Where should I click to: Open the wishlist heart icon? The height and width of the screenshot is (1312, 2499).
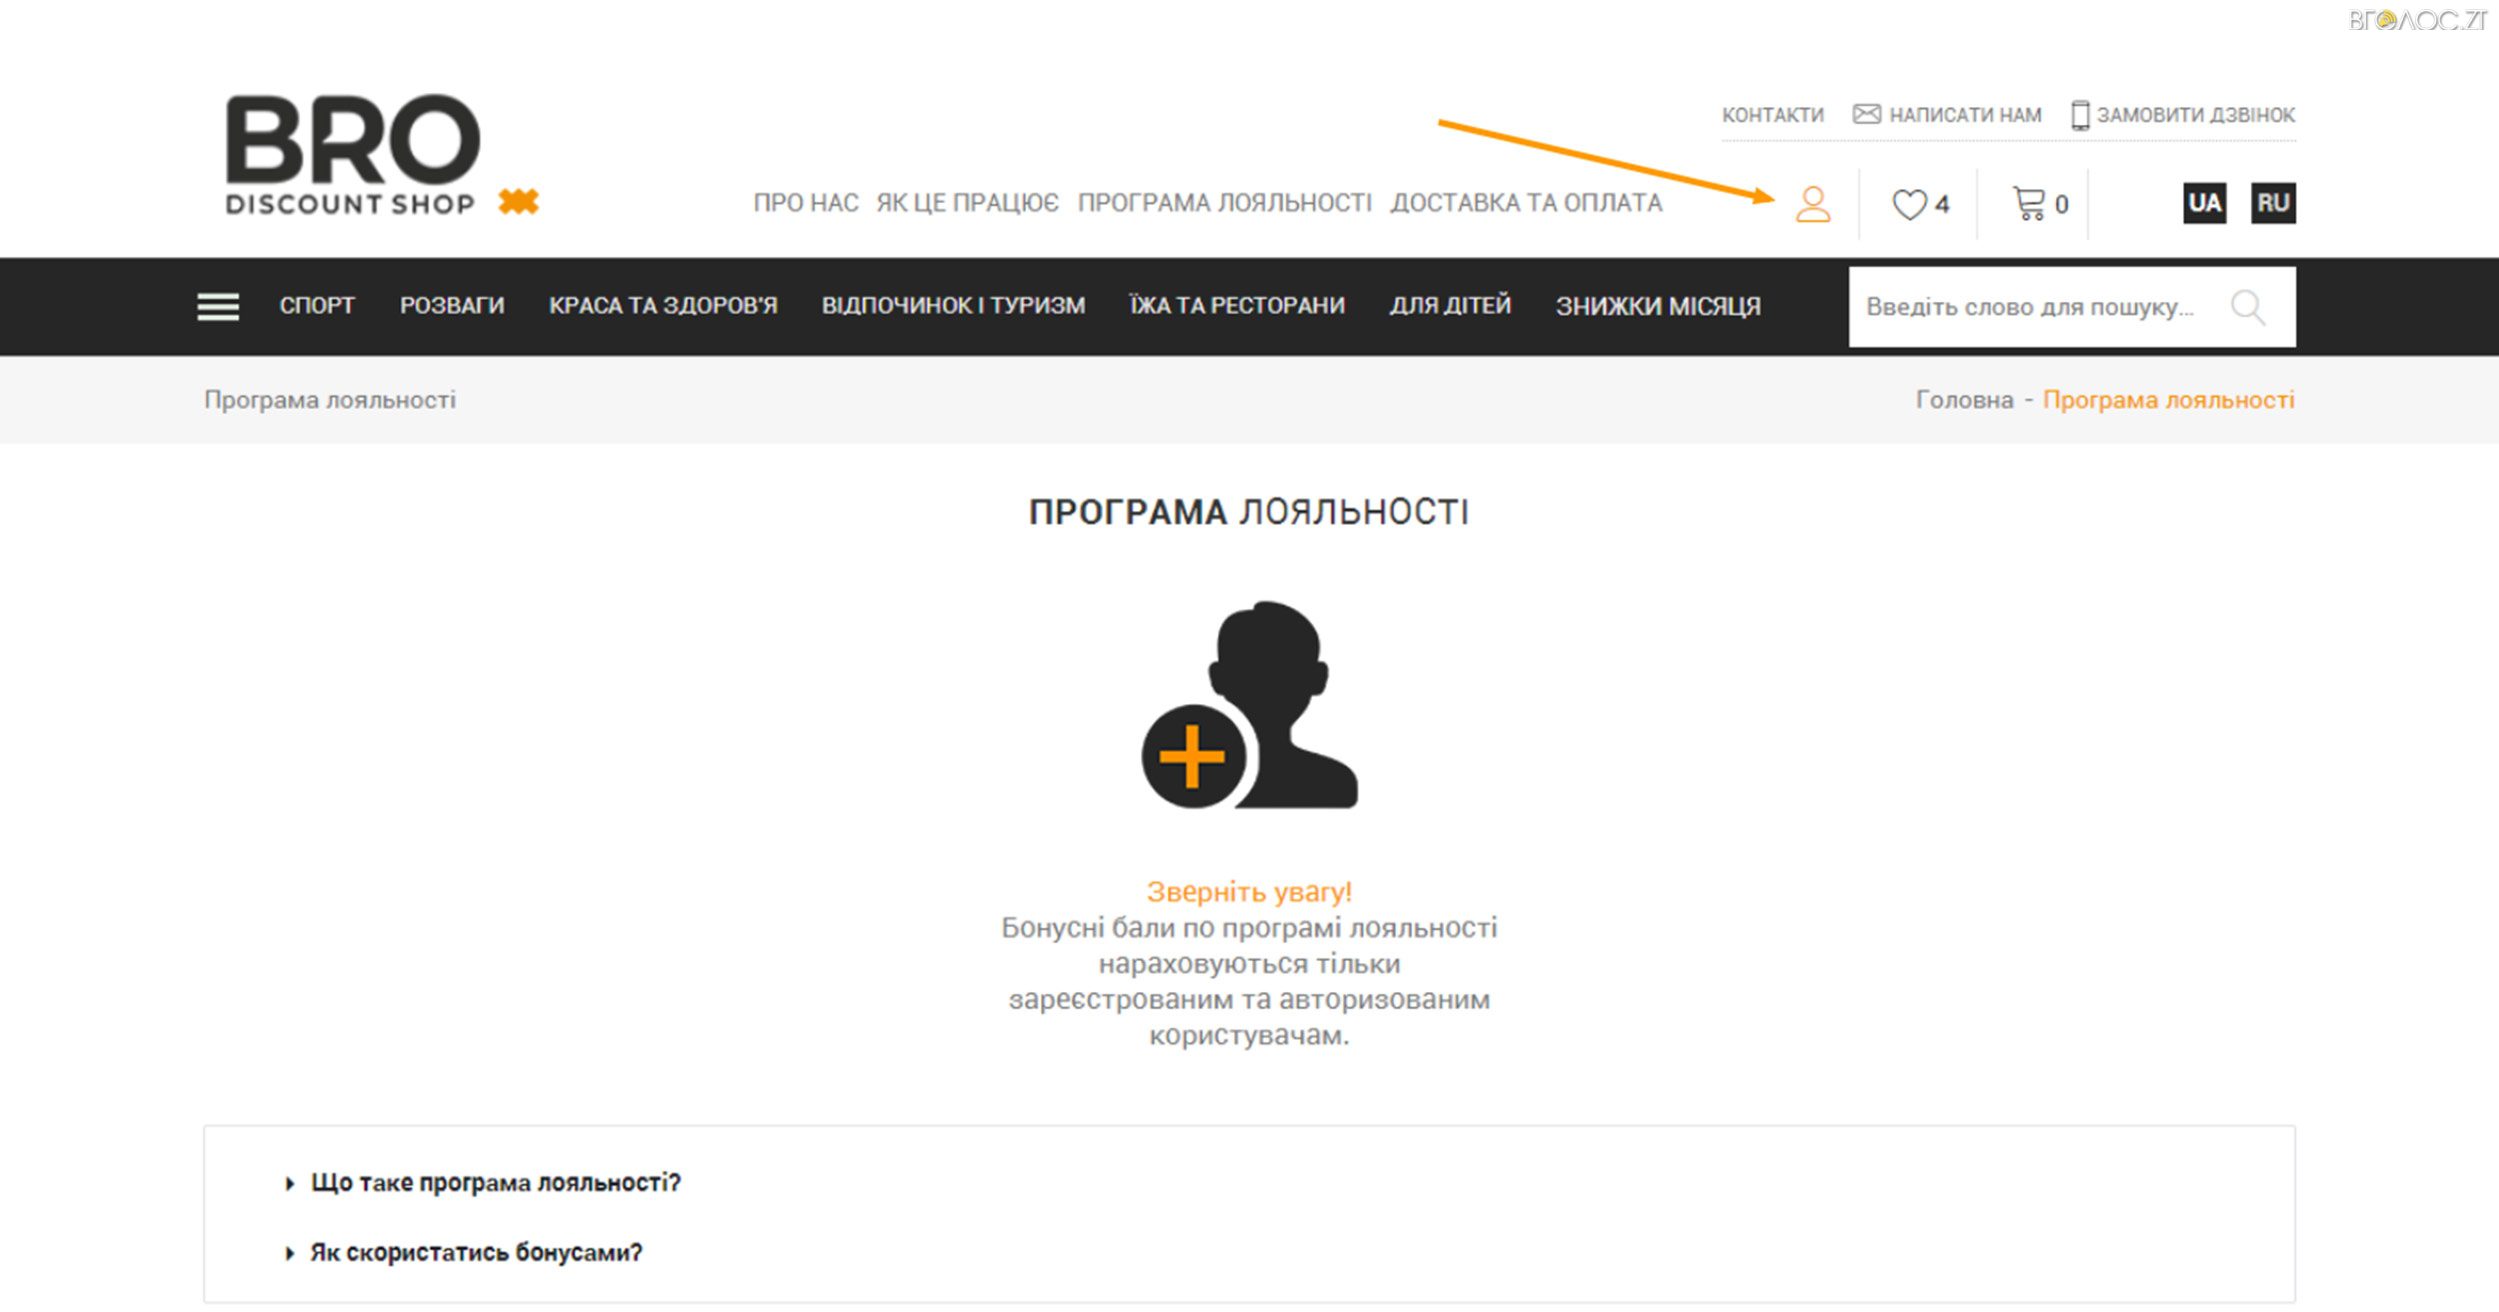[x=1908, y=204]
